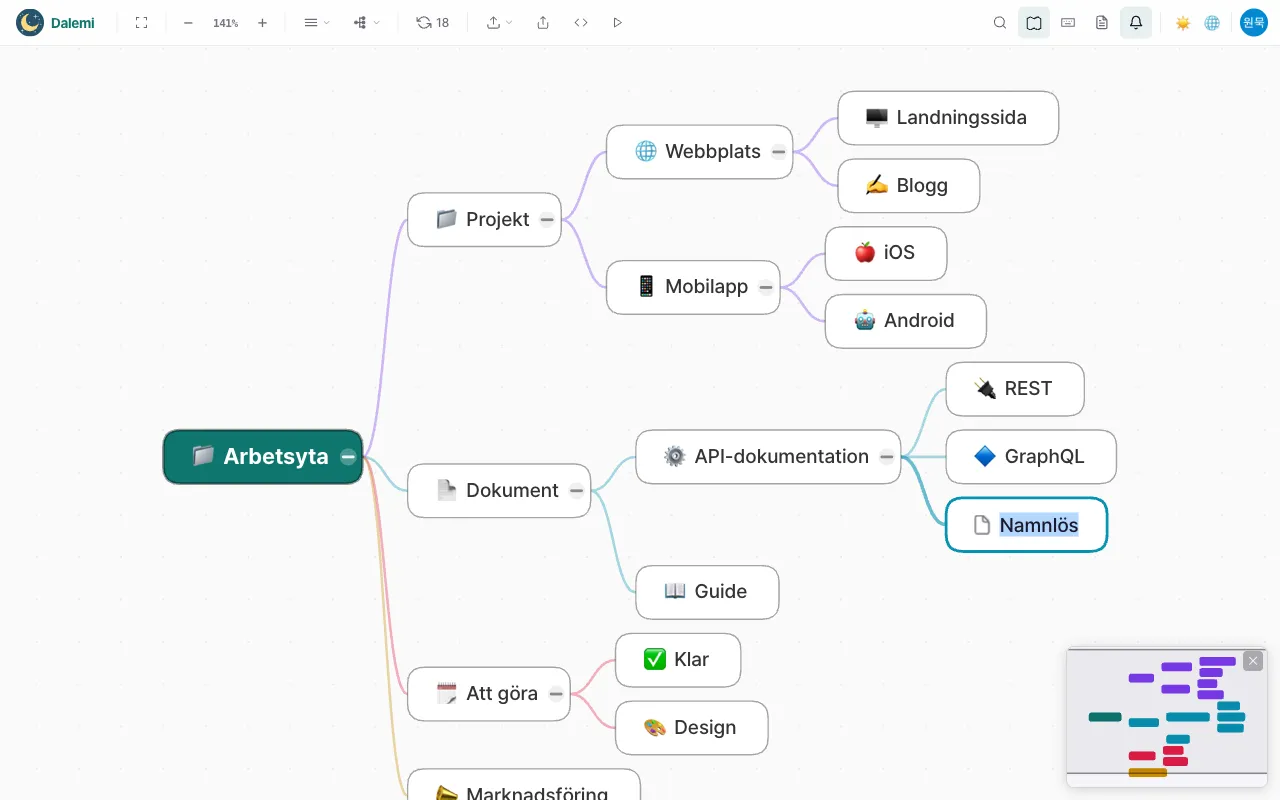Select the Guide node
This screenshot has width=1280, height=800.
(x=707, y=592)
